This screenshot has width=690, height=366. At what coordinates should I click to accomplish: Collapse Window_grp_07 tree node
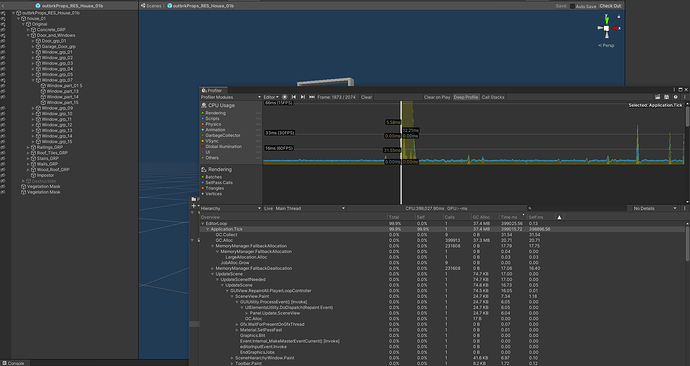[33, 80]
